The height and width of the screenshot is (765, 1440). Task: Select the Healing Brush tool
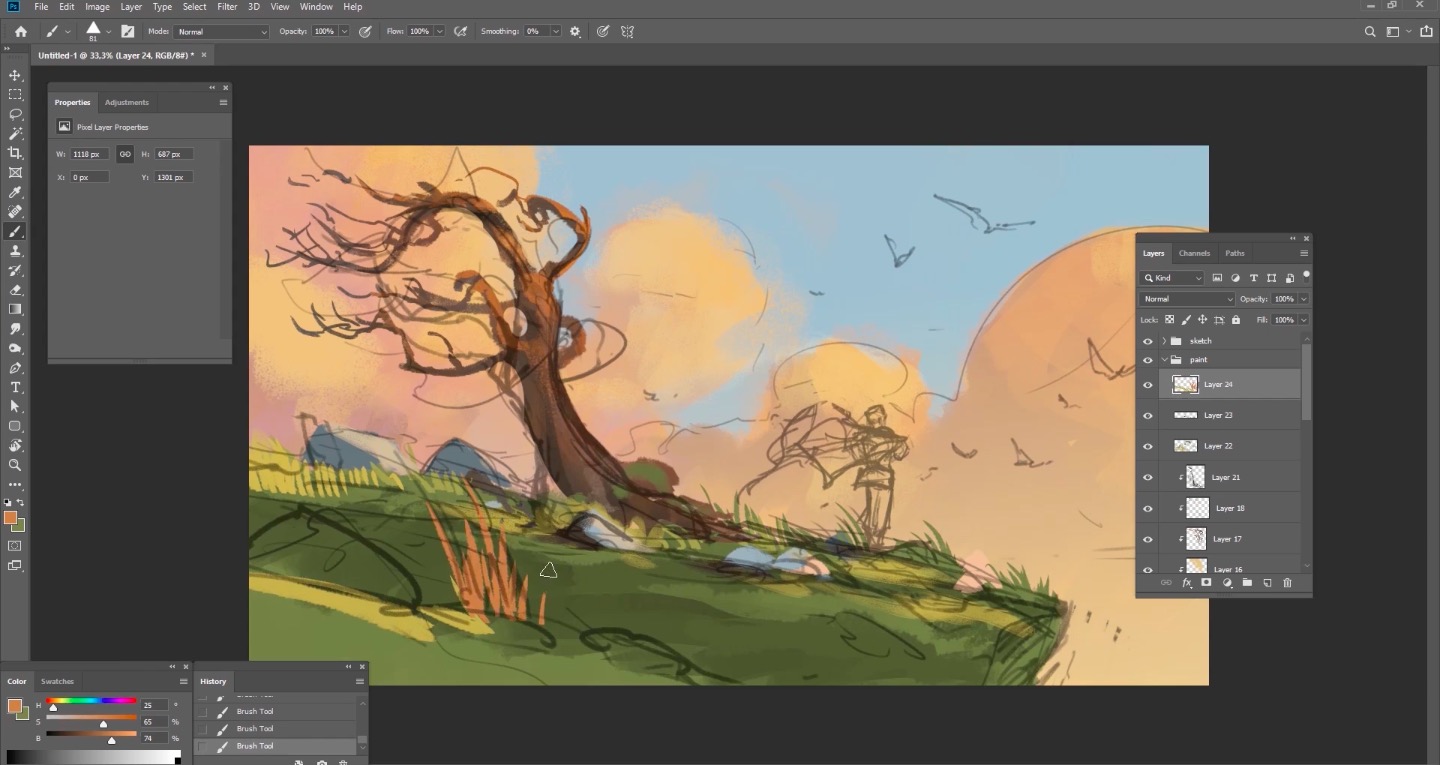[15, 211]
